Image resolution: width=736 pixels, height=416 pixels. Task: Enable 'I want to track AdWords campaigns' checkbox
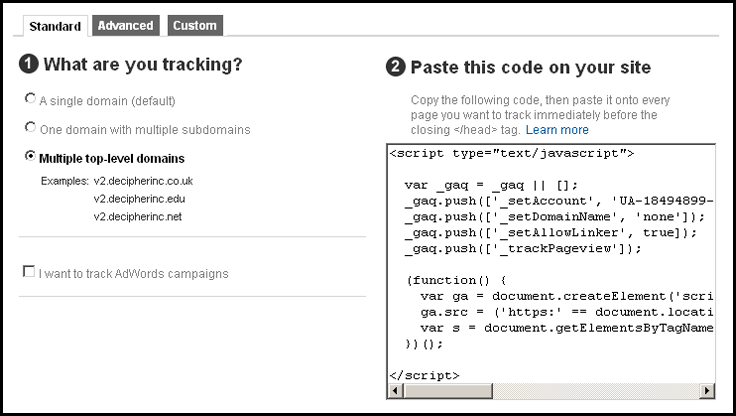point(29,272)
